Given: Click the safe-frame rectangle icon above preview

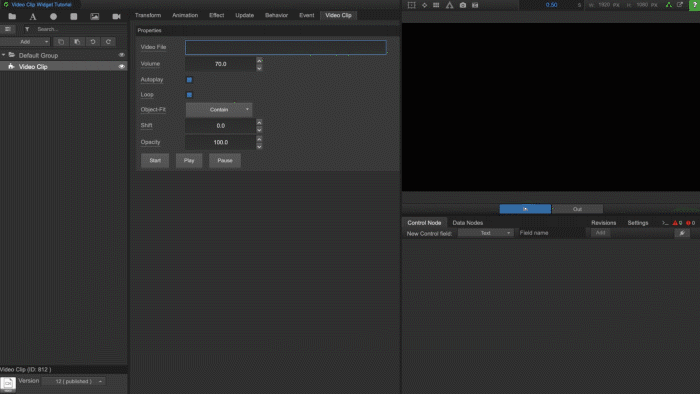Looking at the screenshot, I should pyautogui.click(x=412, y=5).
